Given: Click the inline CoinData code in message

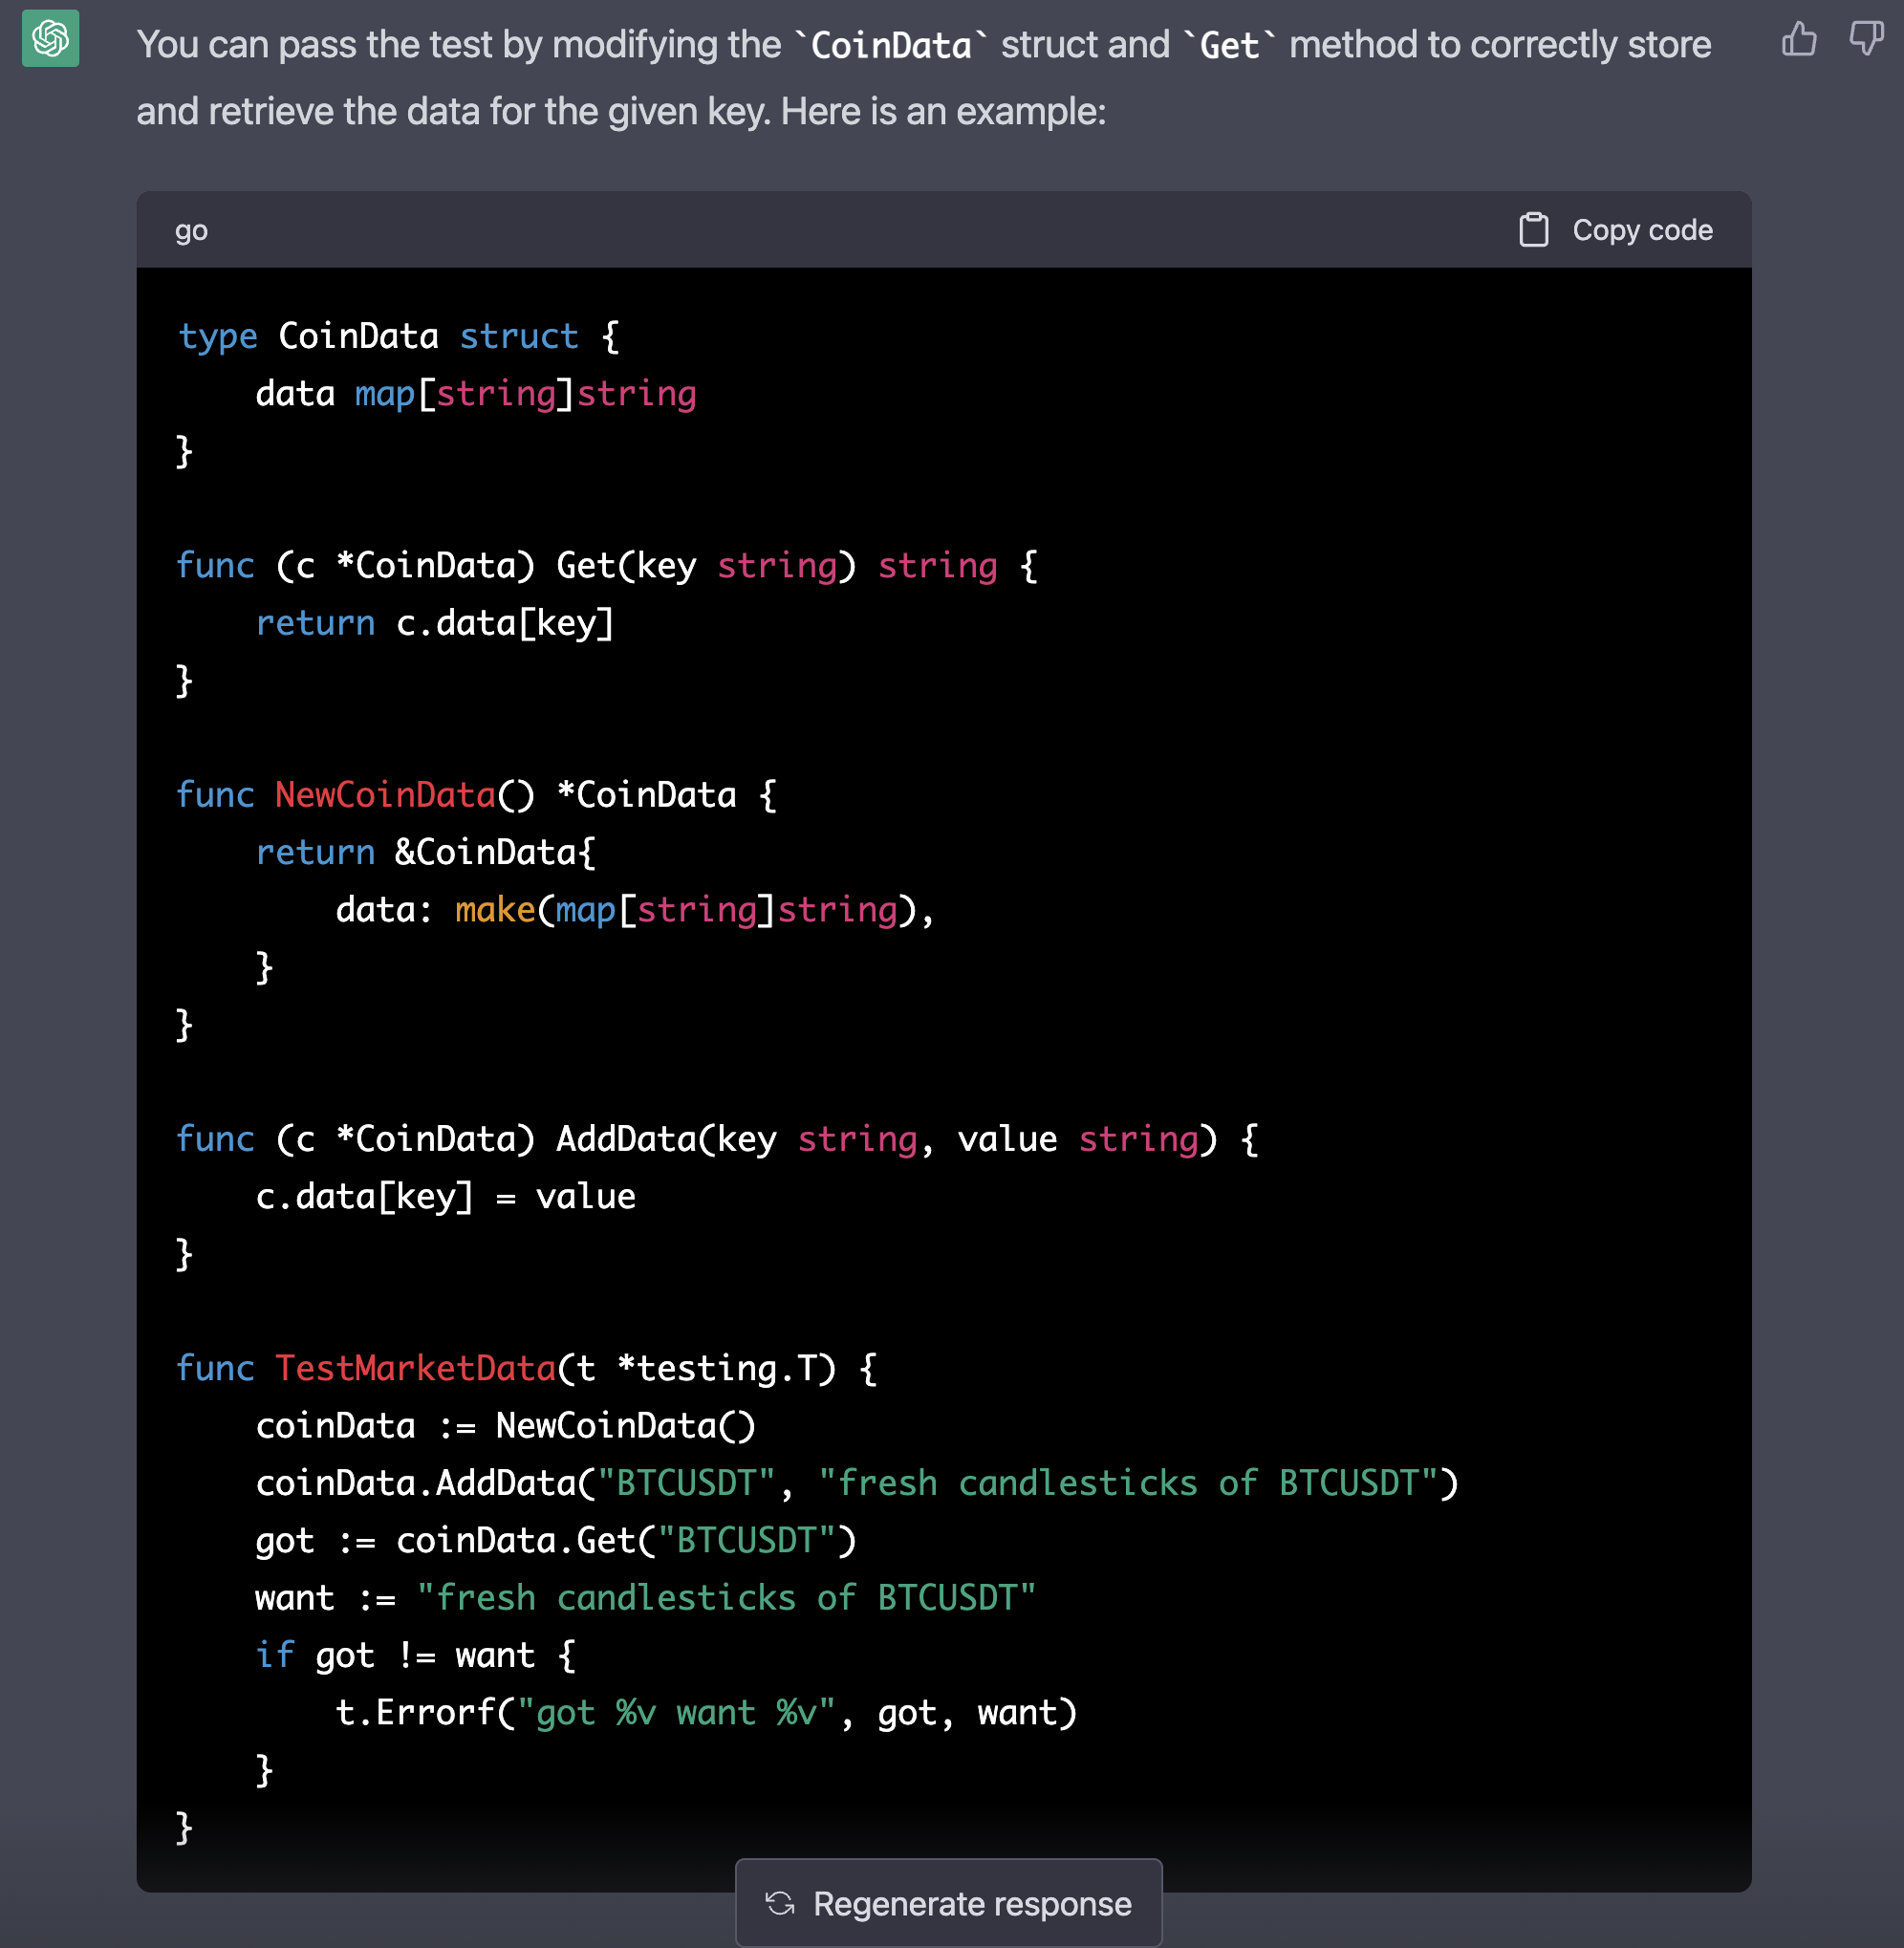Looking at the screenshot, I should (x=890, y=46).
